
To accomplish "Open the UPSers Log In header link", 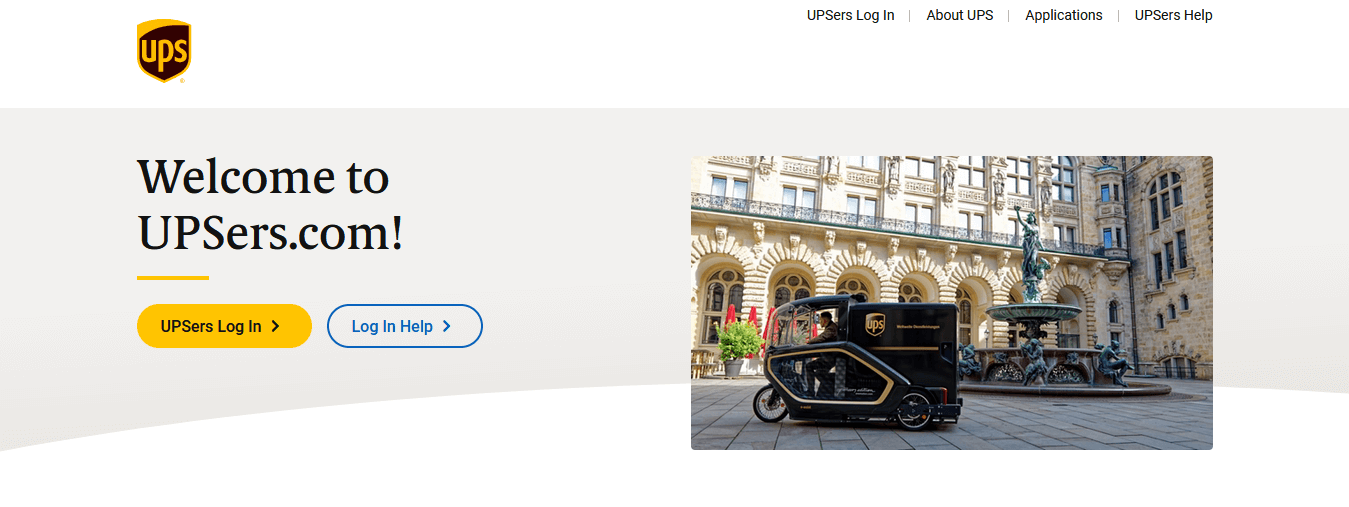I will [851, 15].
